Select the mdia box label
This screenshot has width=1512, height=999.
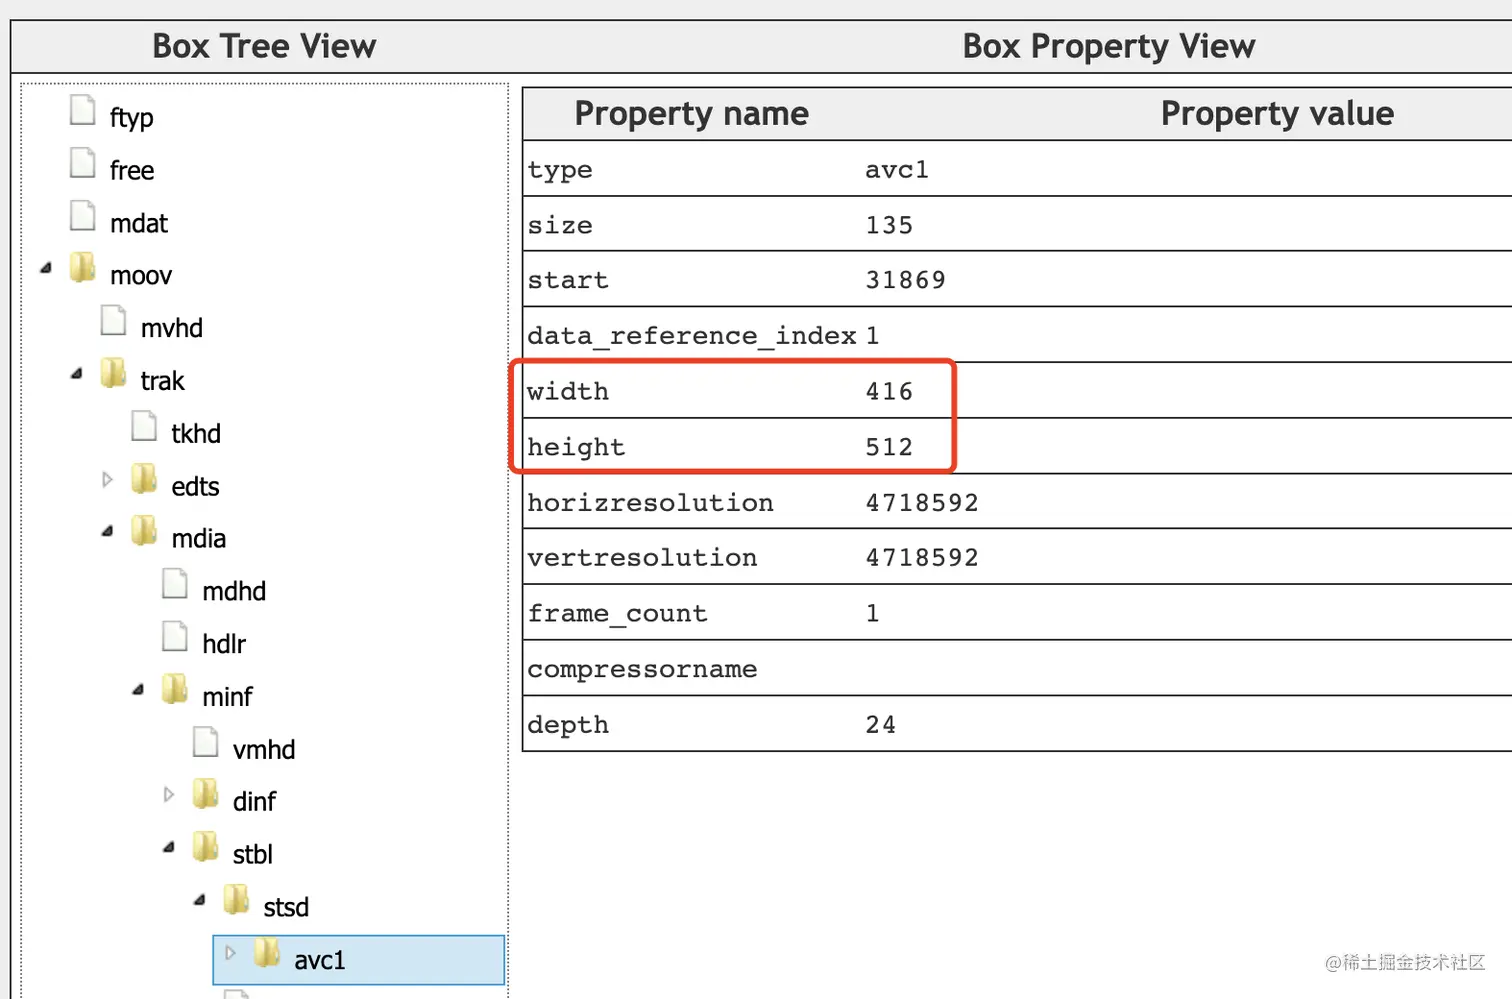pyautogui.click(x=199, y=539)
